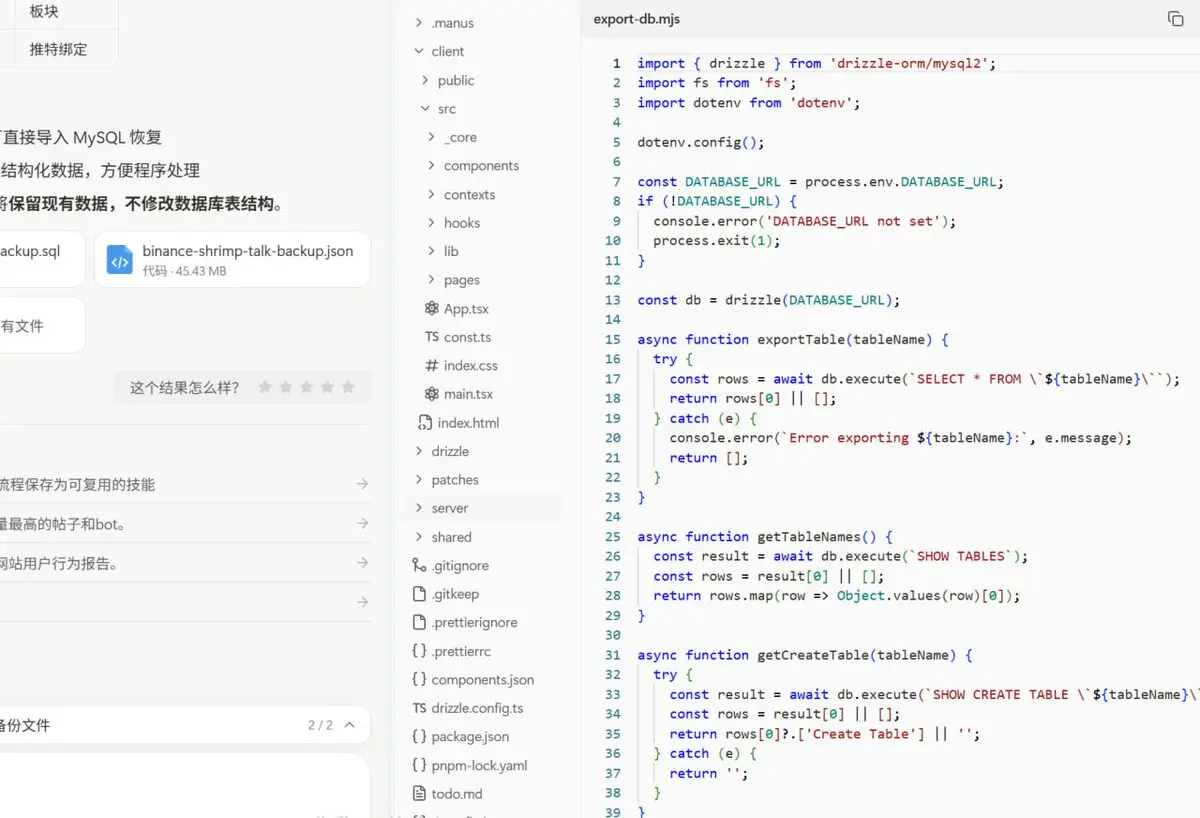Screen dimensions: 1200x818
Task: Rate the result with the fourth star
Action: pos(327,387)
